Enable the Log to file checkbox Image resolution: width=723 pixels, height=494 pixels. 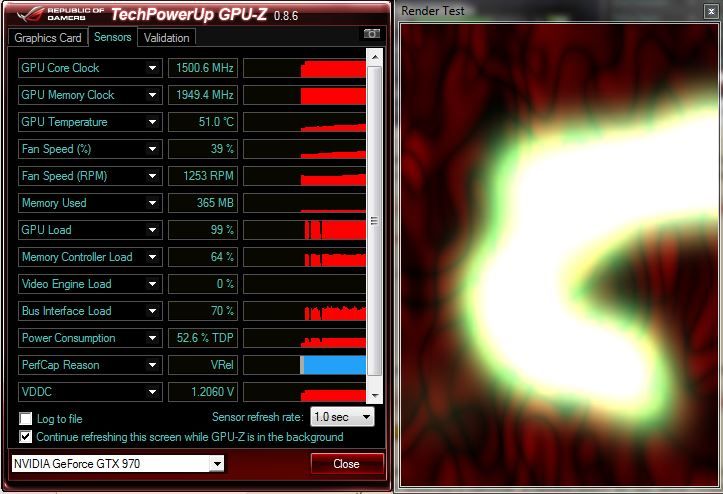coord(25,419)
